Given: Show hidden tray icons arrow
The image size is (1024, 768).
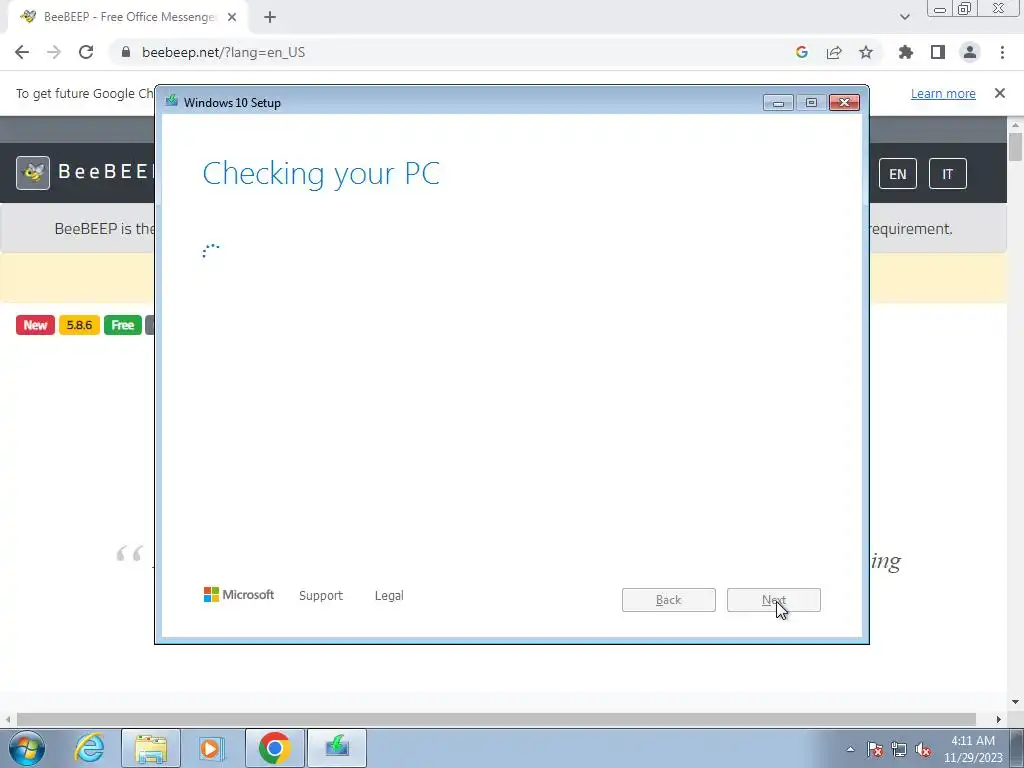Looking at the screenshot, I should coord(850,749).
